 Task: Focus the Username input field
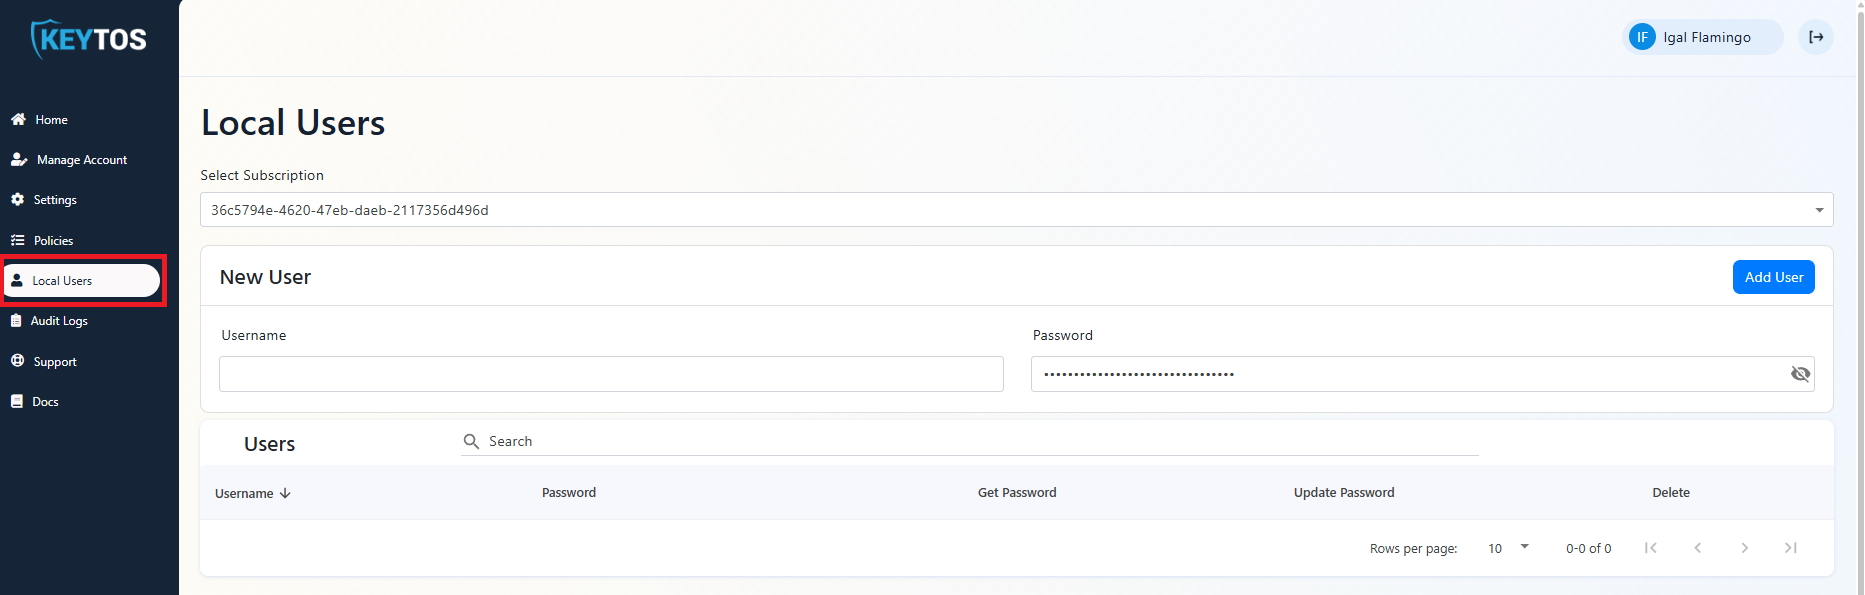click(611, 374)
